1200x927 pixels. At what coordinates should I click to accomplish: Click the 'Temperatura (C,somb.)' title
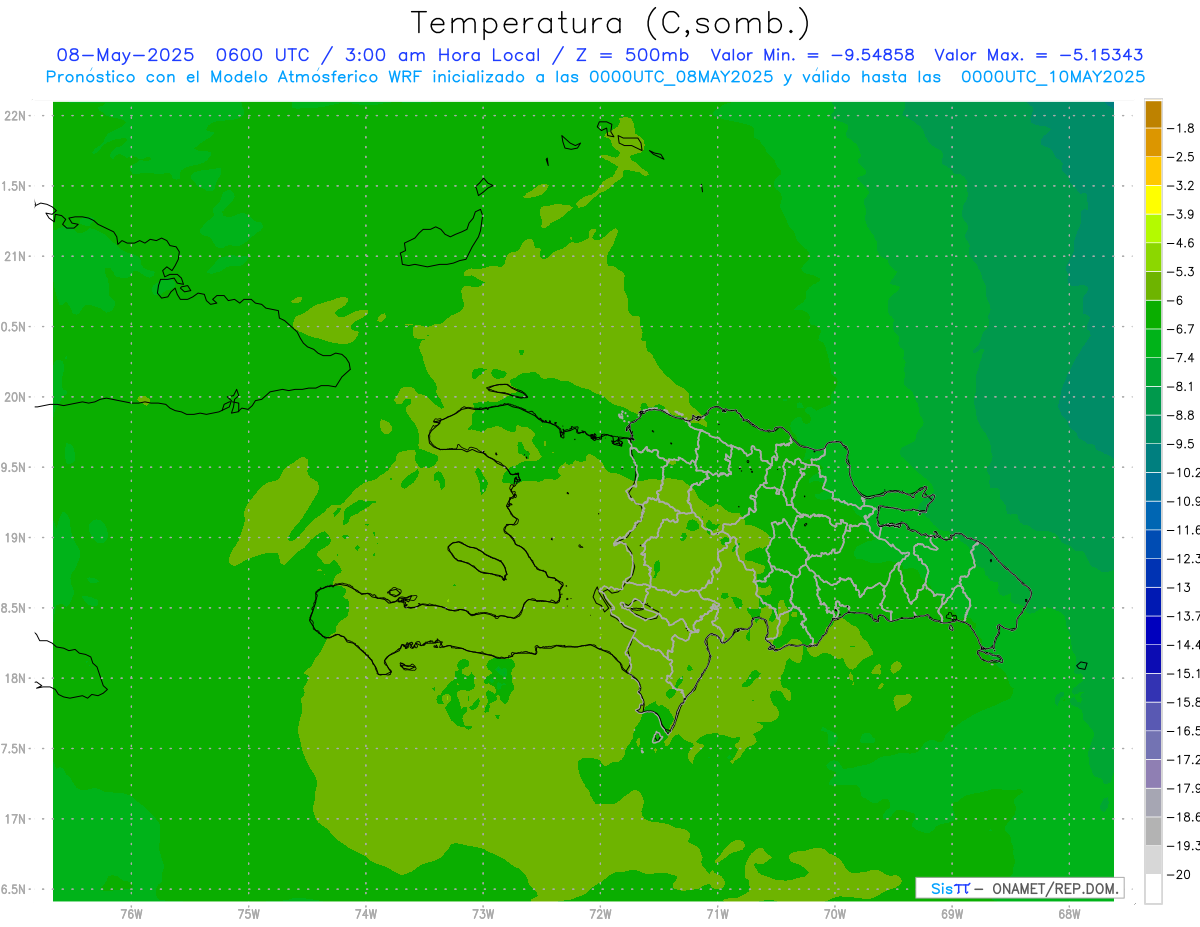pos(611,23)
